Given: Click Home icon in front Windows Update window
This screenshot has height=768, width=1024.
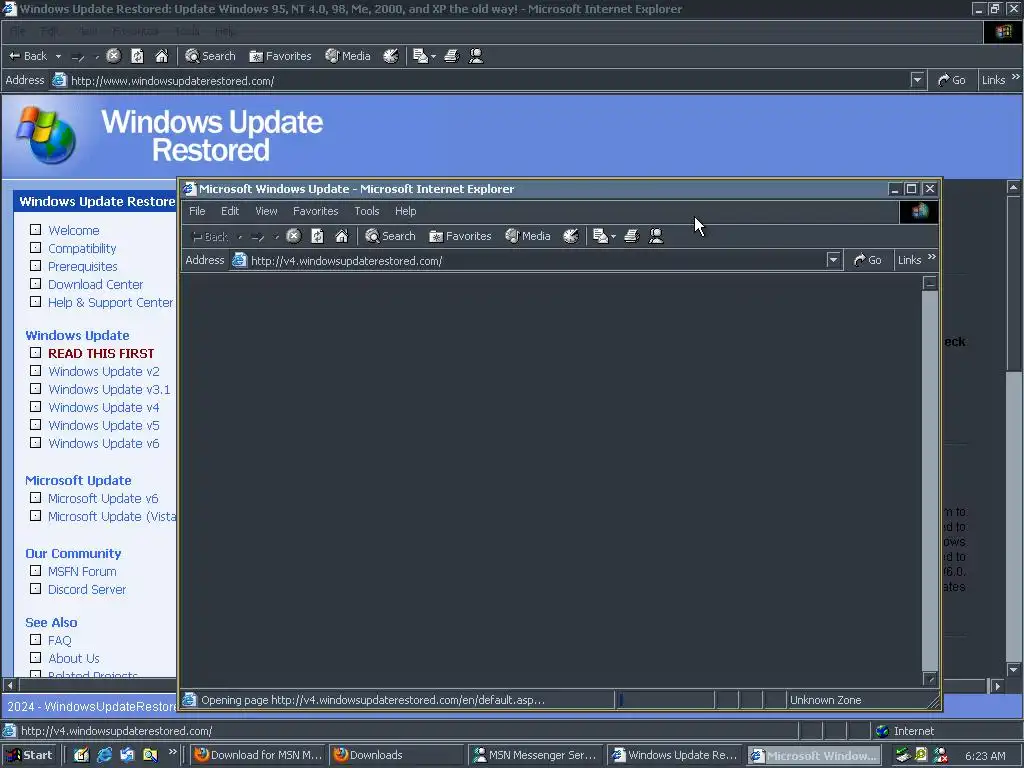Looking at the screenshot, I should pos(342,236).
